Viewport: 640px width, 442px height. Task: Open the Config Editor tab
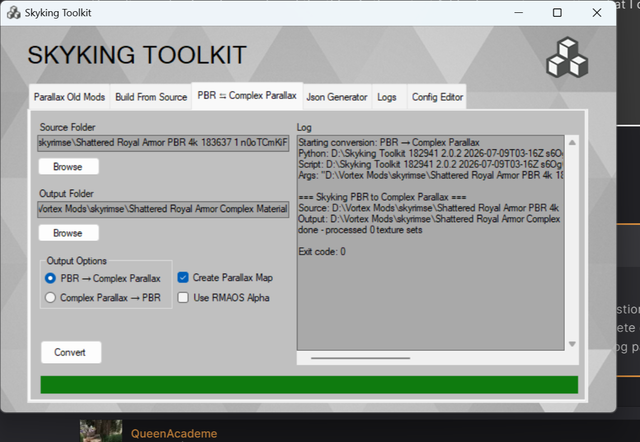pyautogui.click(x=437, y=97)
